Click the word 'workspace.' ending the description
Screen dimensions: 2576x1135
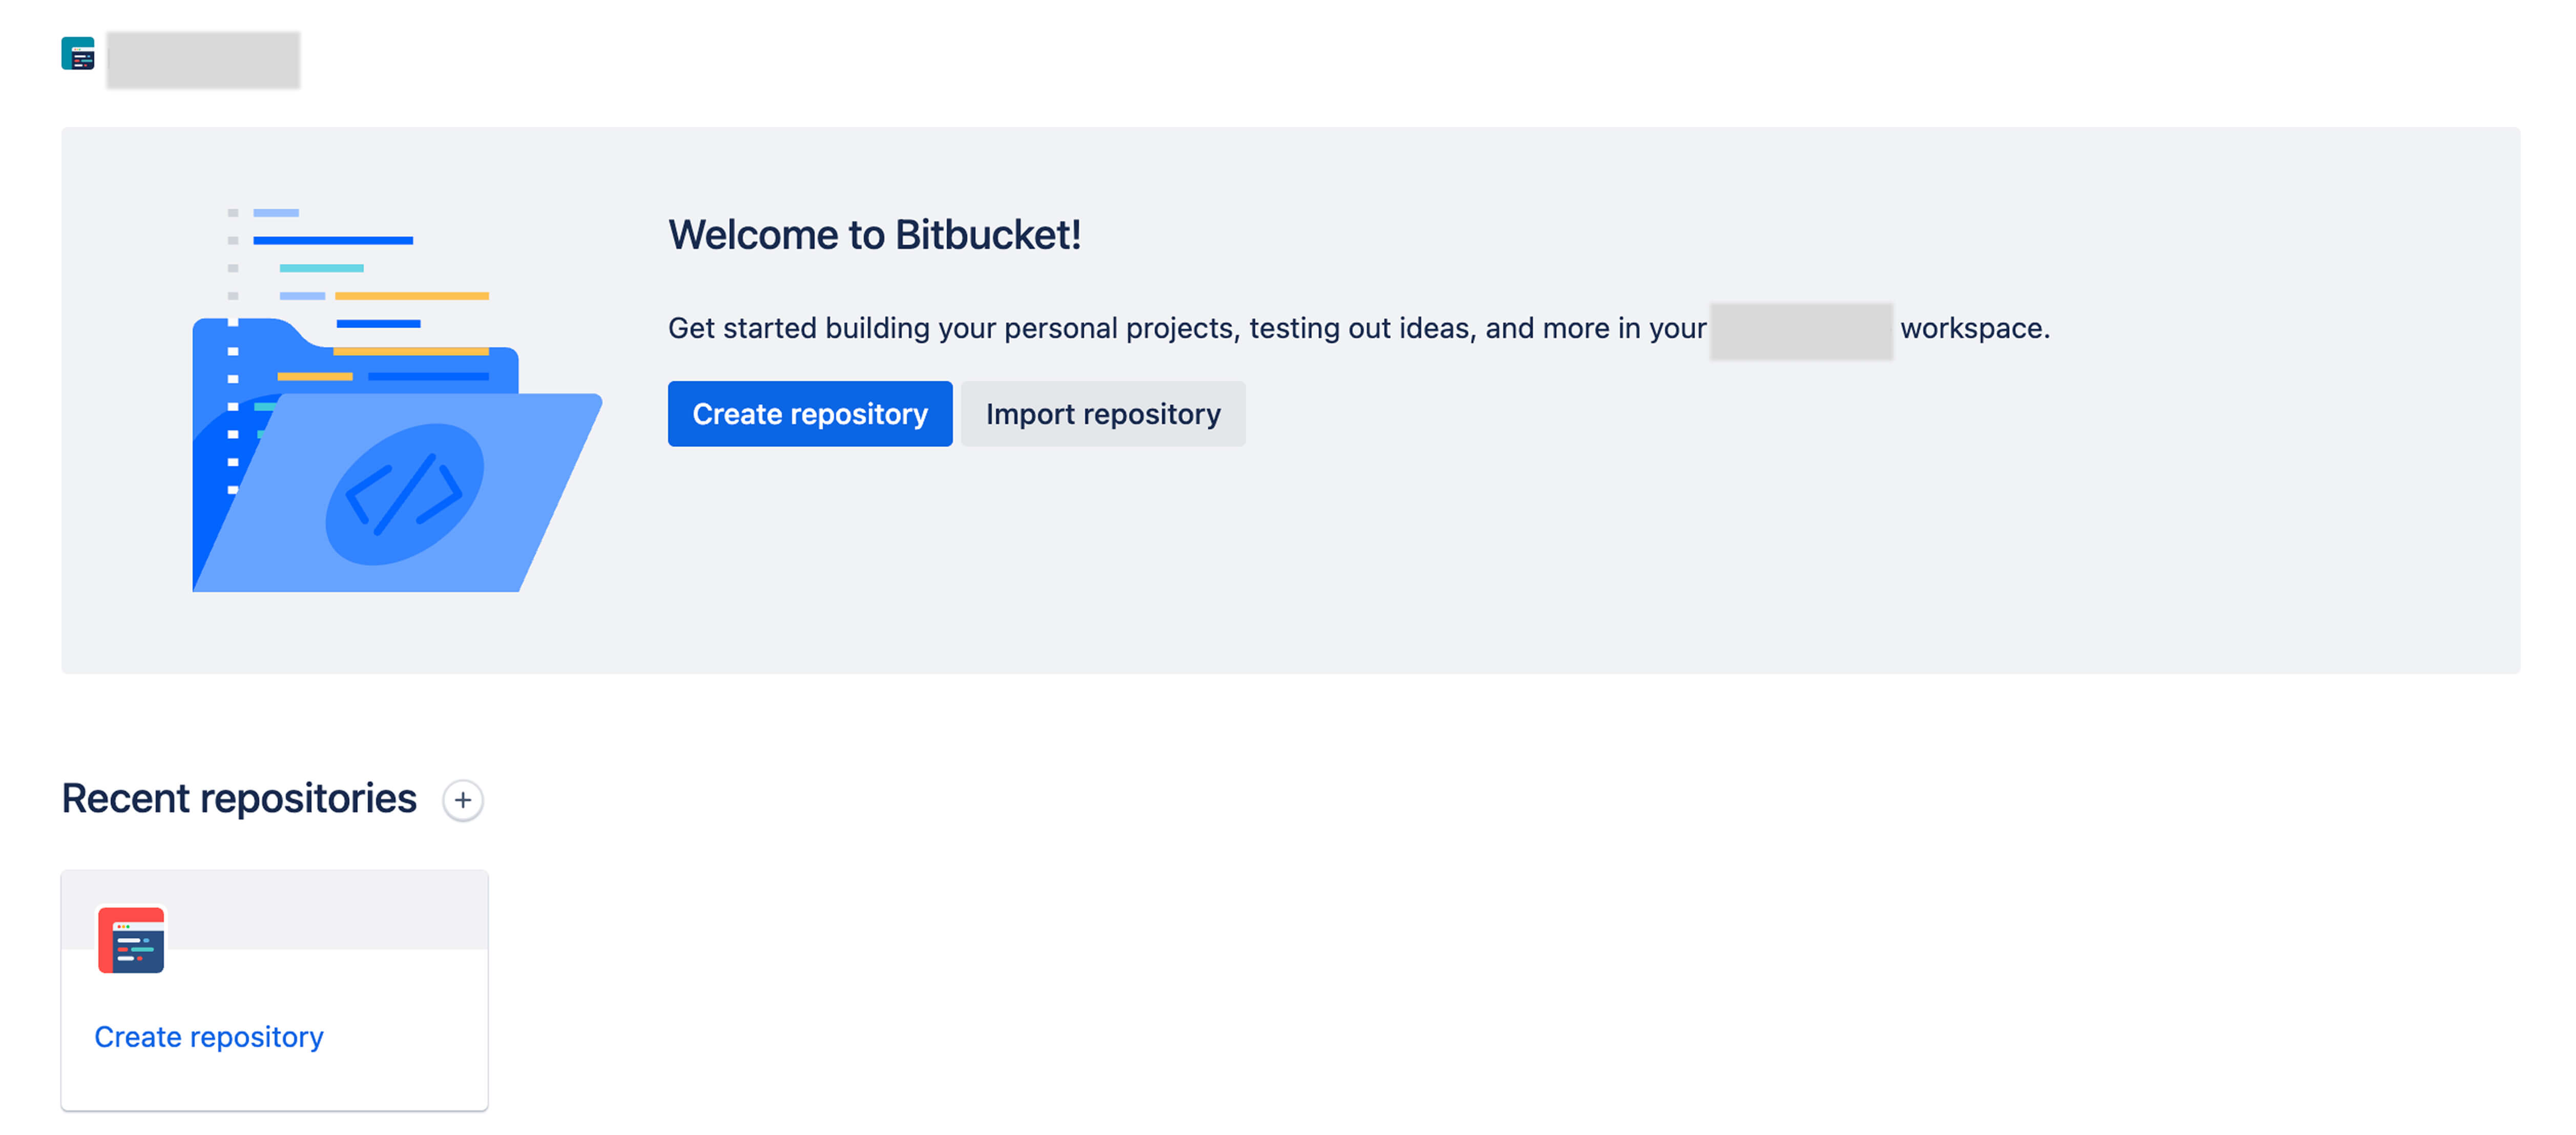[x=1975, y=328]
